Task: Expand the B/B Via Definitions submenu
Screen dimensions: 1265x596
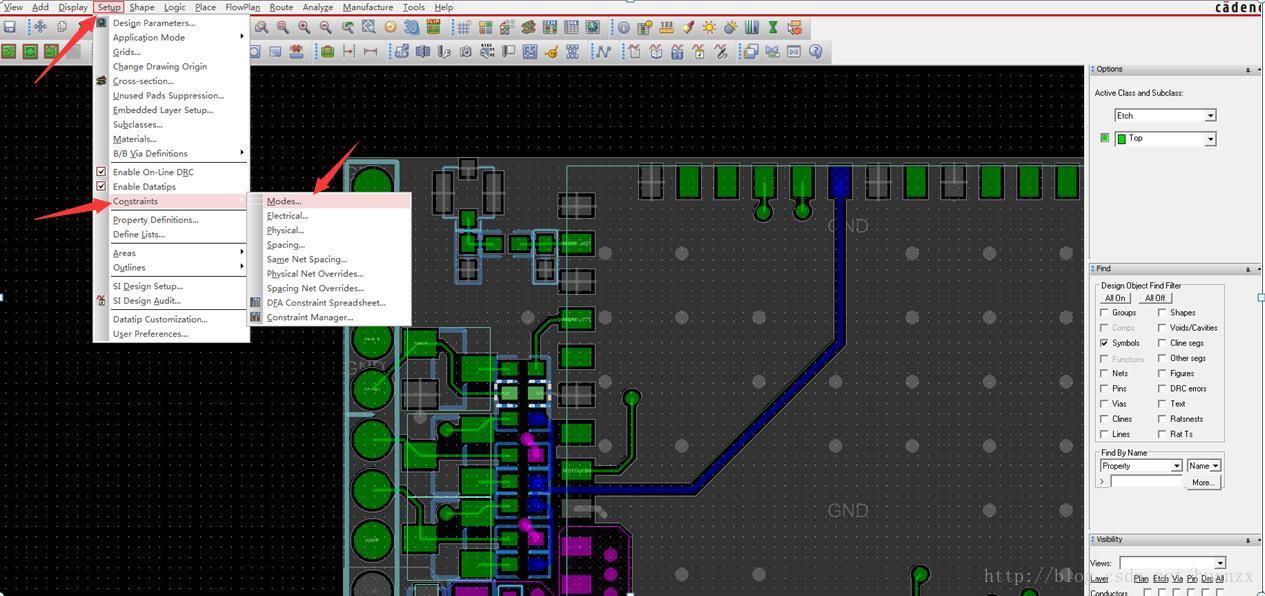Action: coord(172,153)
